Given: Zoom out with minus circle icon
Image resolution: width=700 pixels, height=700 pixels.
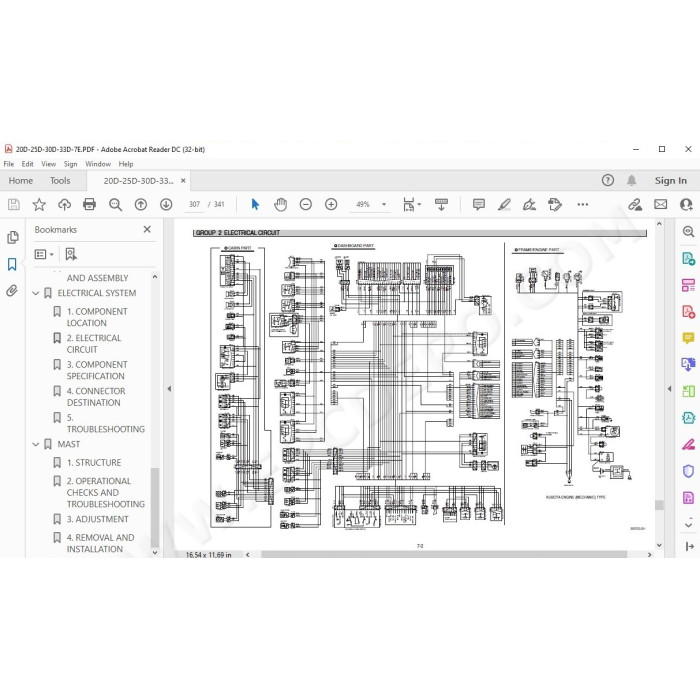Looking at the screenshot, I should pyautogui.click(x=306, y=204).
